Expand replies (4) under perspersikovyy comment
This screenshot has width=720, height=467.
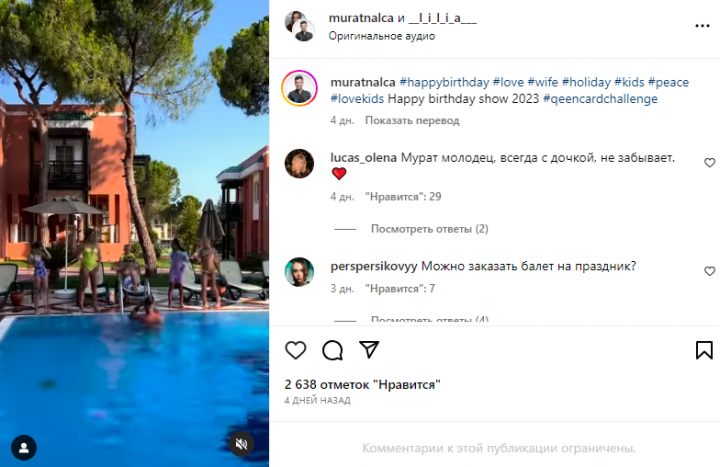[x=429, y=319]
